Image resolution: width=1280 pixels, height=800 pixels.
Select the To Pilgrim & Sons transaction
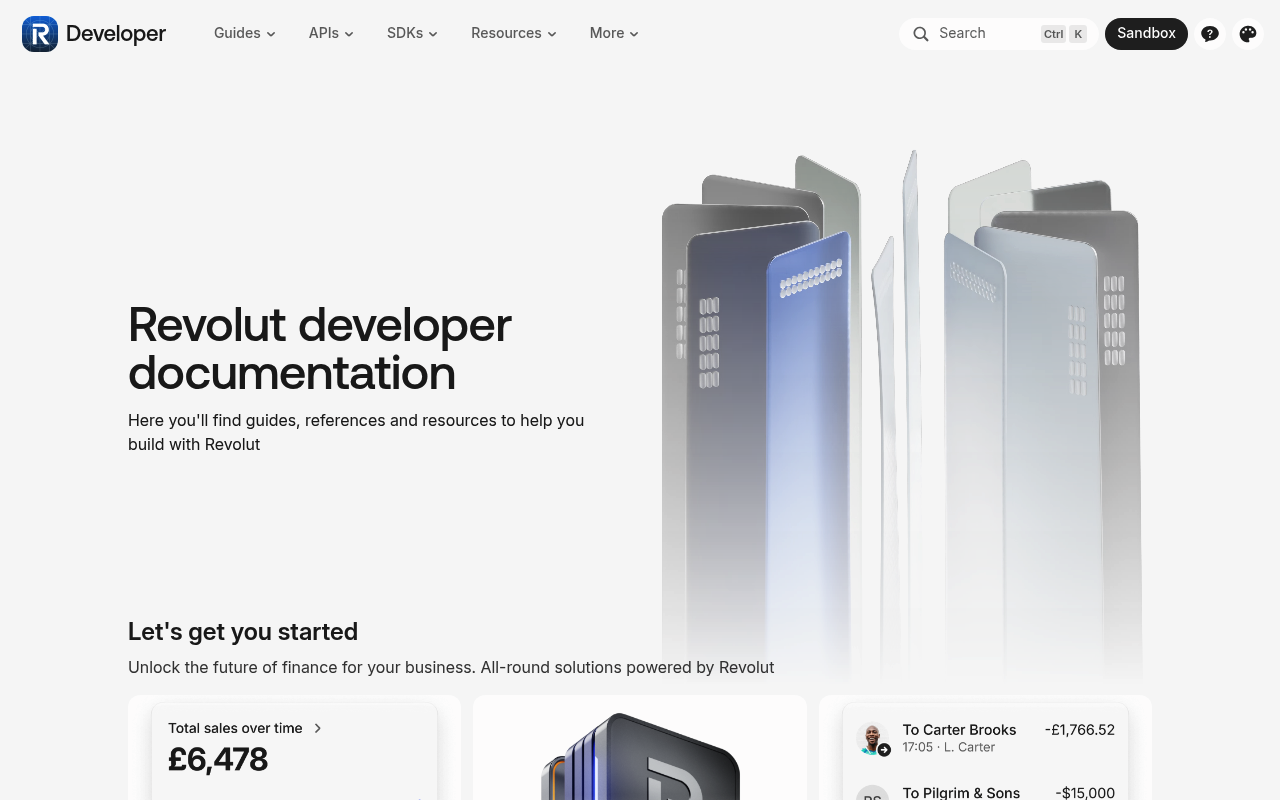coord(985,793)
